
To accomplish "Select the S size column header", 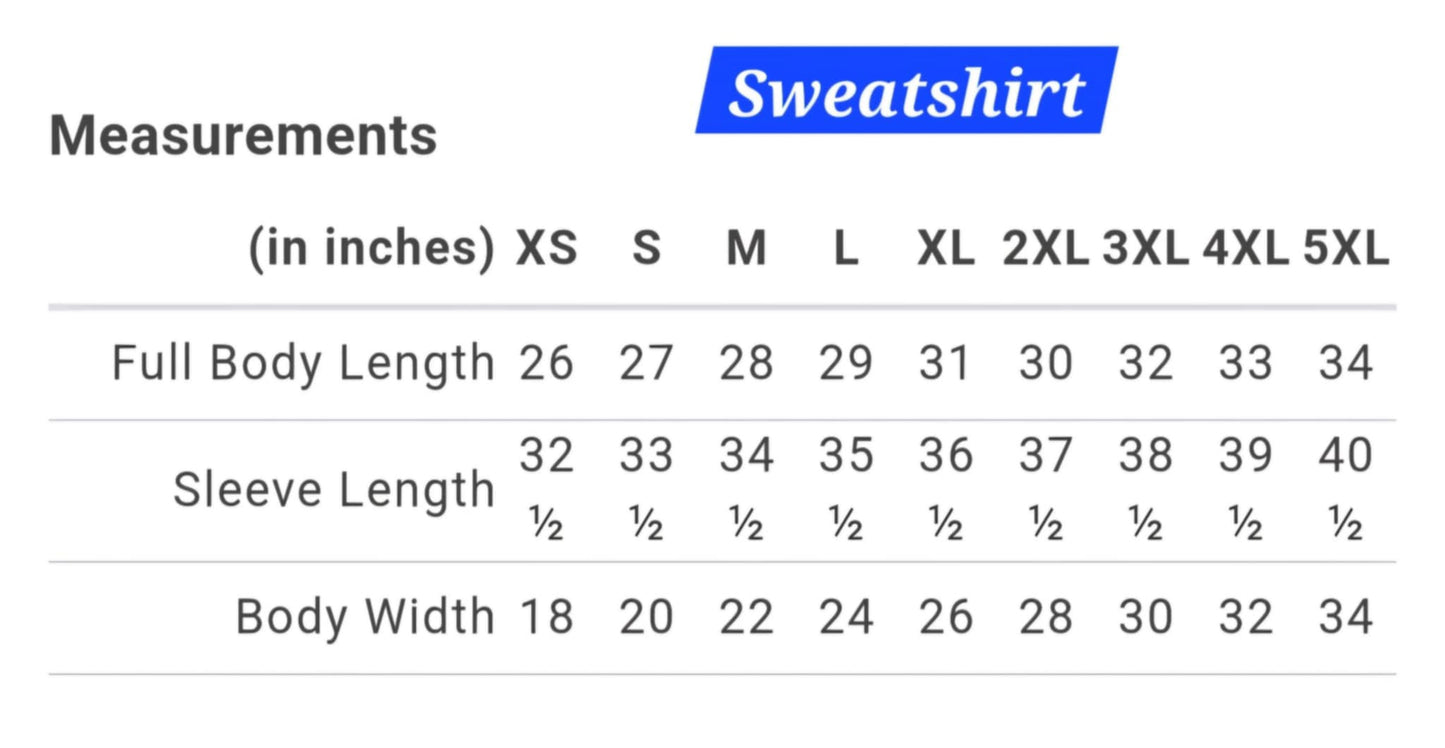I will (x=646, y=249).
